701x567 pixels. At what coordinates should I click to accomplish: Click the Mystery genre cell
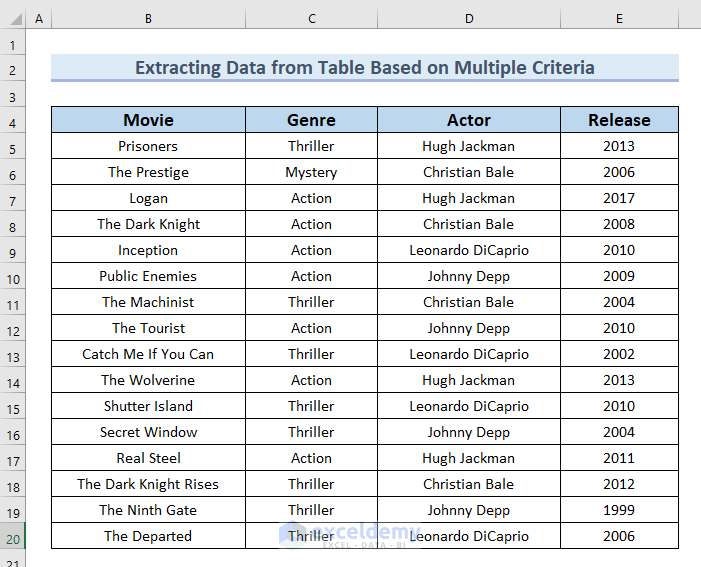311,172
